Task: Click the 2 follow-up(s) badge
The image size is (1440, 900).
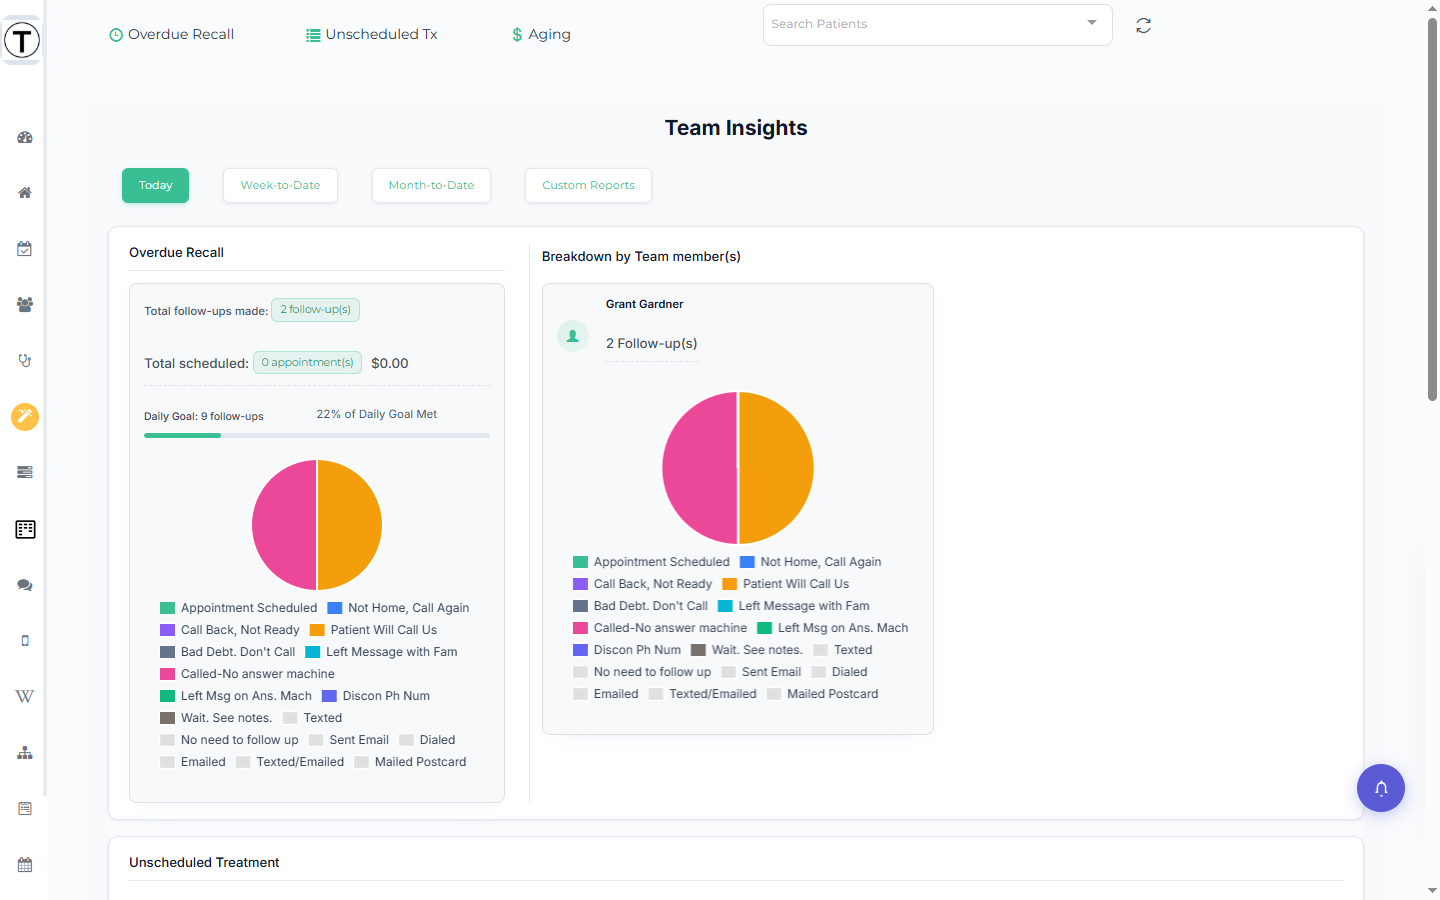Action: click(315, 310)
